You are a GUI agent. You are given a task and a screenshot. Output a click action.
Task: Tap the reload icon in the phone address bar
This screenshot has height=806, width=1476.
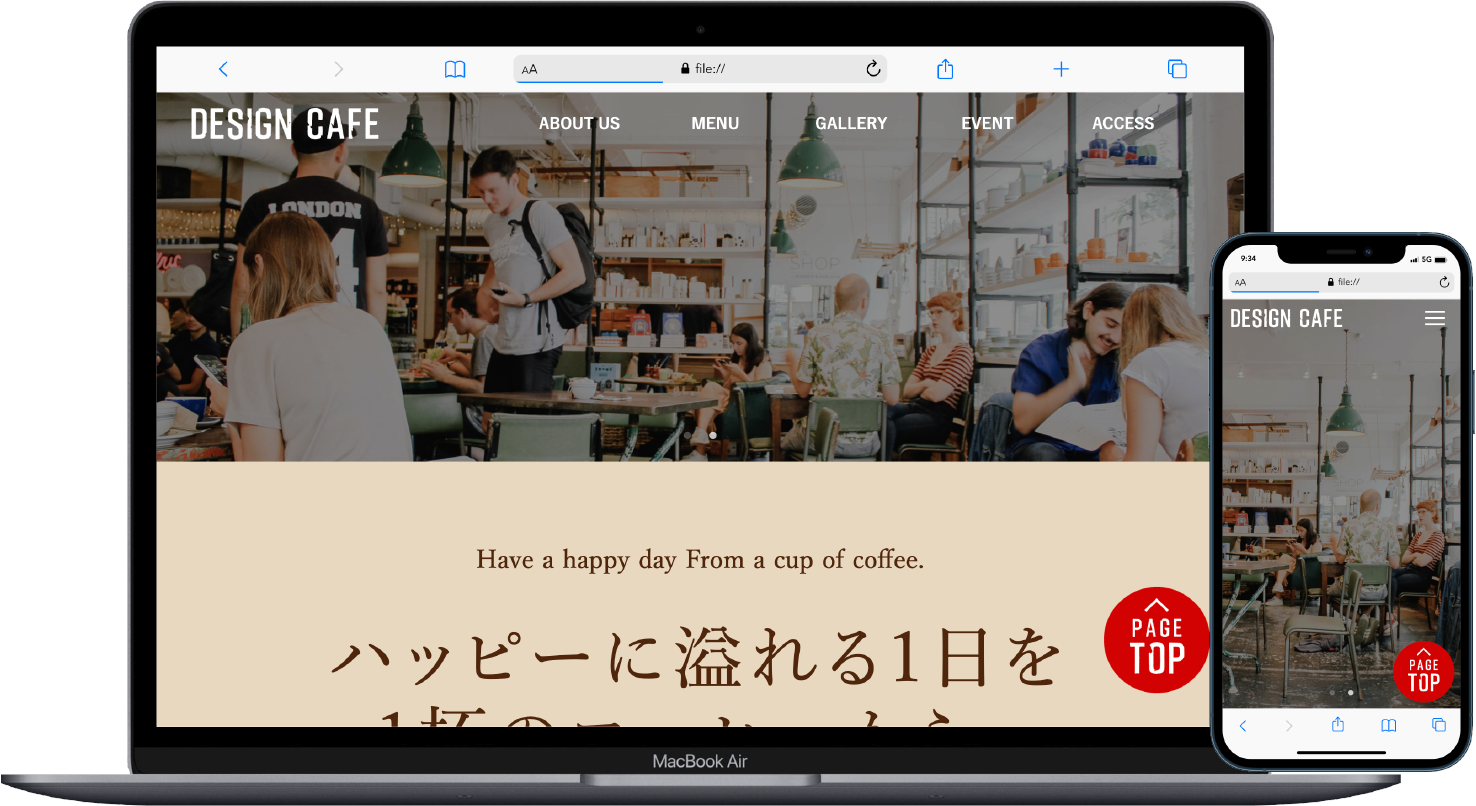(x=1444, y=283)
